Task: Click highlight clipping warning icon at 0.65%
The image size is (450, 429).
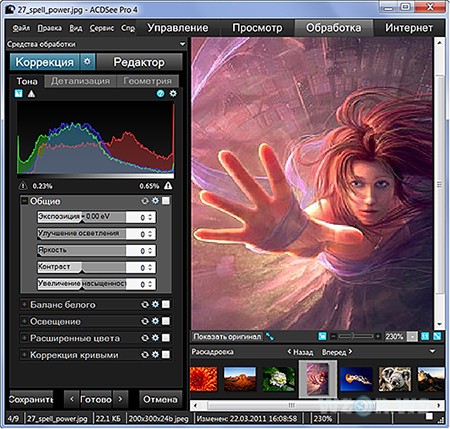Action: tap(168, 186)
